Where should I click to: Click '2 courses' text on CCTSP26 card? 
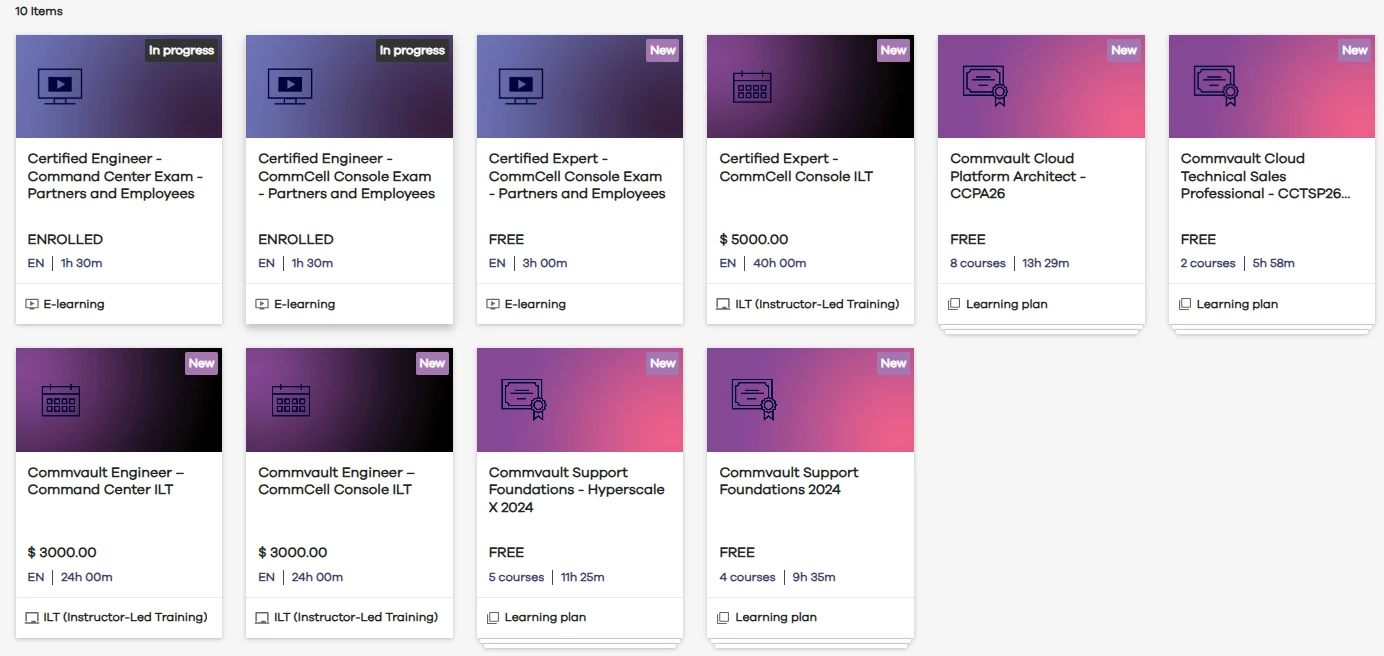1208,264
